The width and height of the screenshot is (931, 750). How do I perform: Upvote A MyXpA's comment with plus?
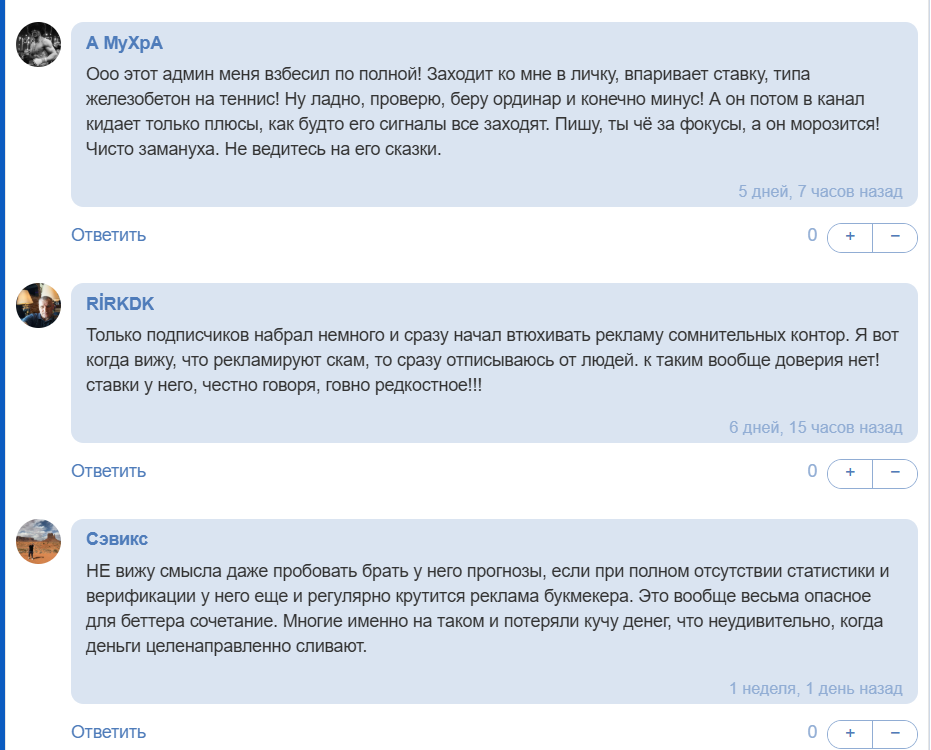[x=850, y=237]
